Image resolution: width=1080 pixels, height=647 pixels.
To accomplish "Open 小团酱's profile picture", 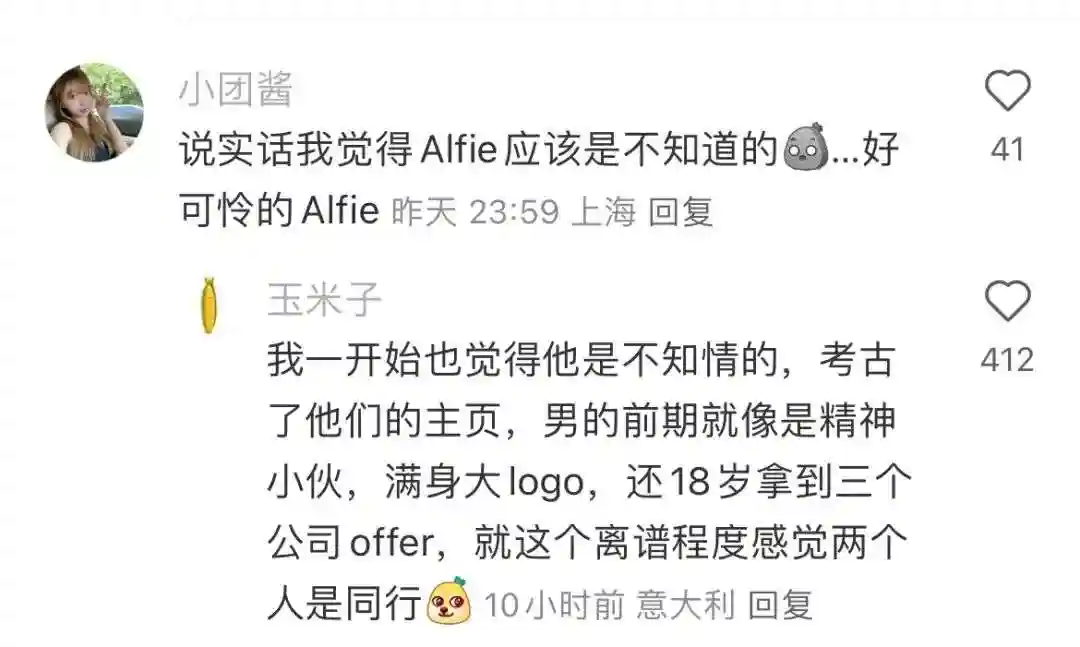I will click(94, 112).
